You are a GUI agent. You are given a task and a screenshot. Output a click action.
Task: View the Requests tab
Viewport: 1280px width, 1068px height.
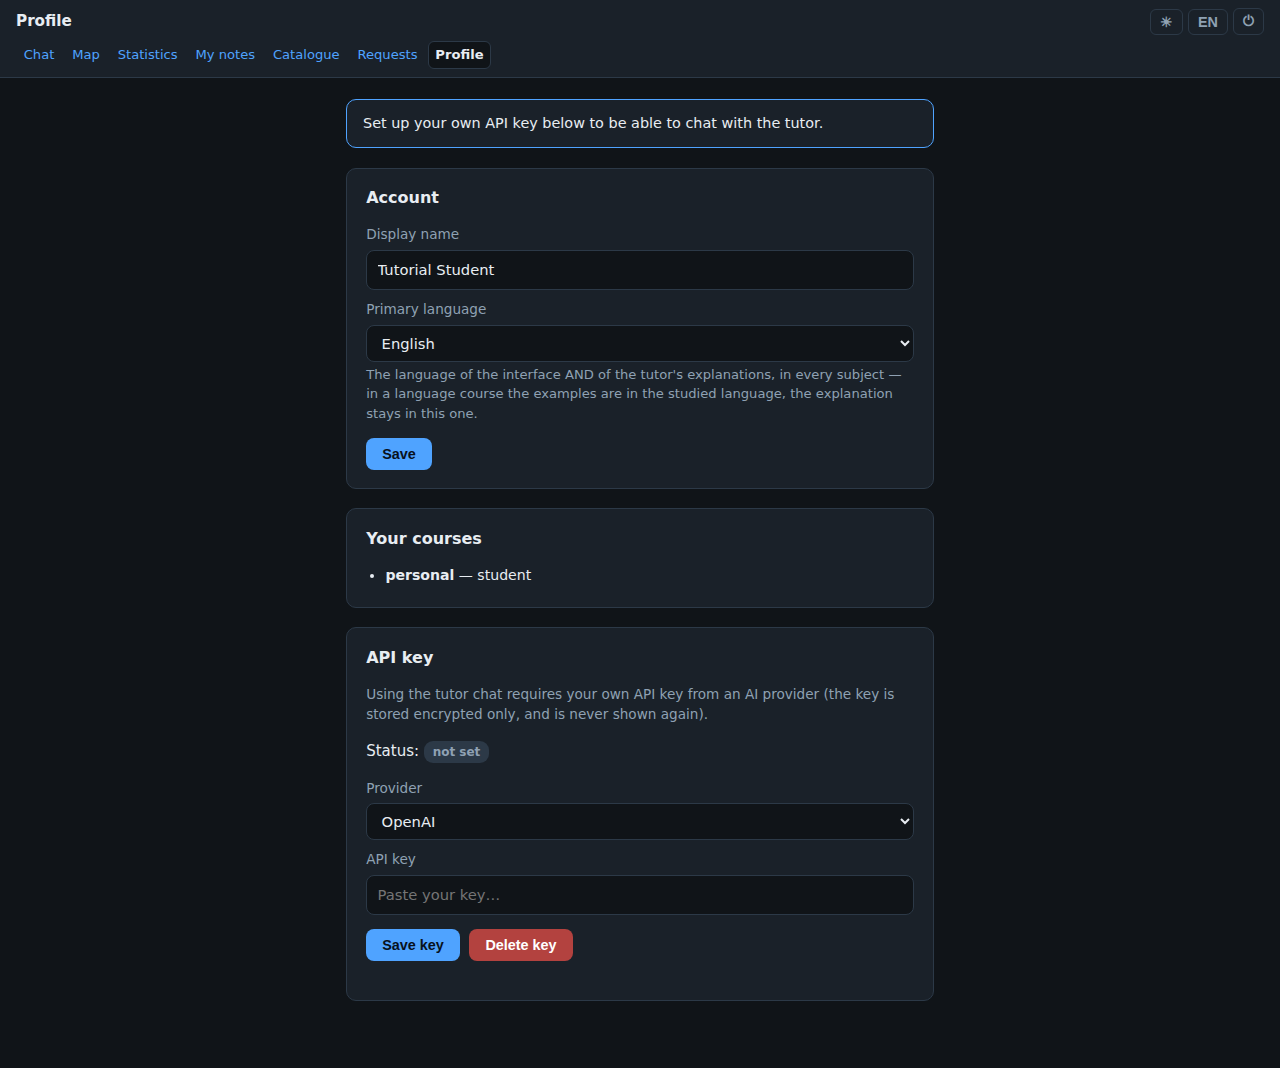387,55
